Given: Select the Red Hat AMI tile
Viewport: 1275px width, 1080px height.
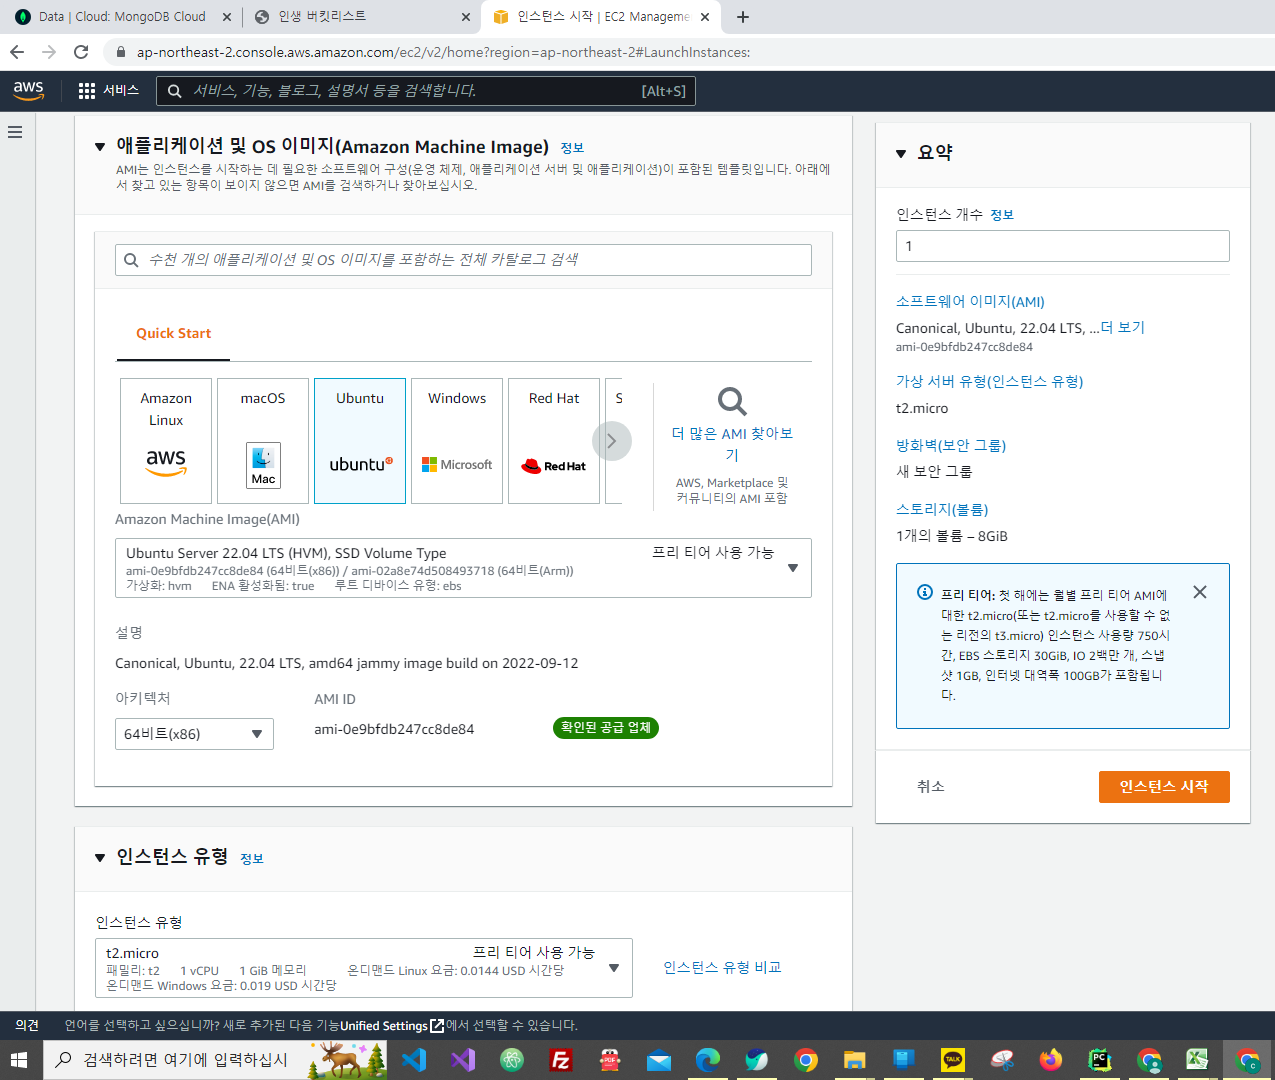Looking at the screenshot, I should click(554, 441).
